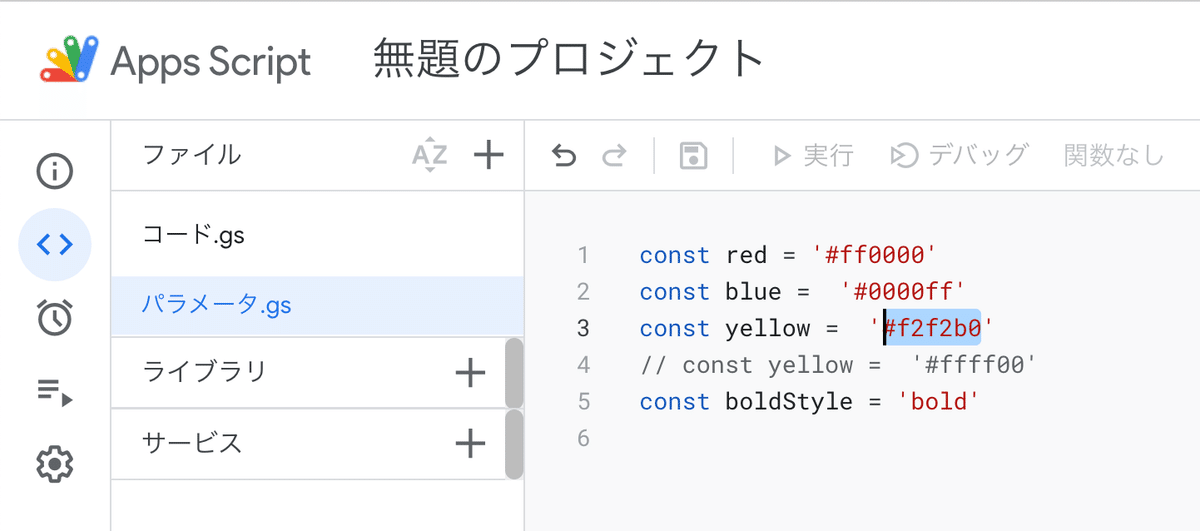
Task: Open Project Settings gear icon
Action: (x=55, y=464)
